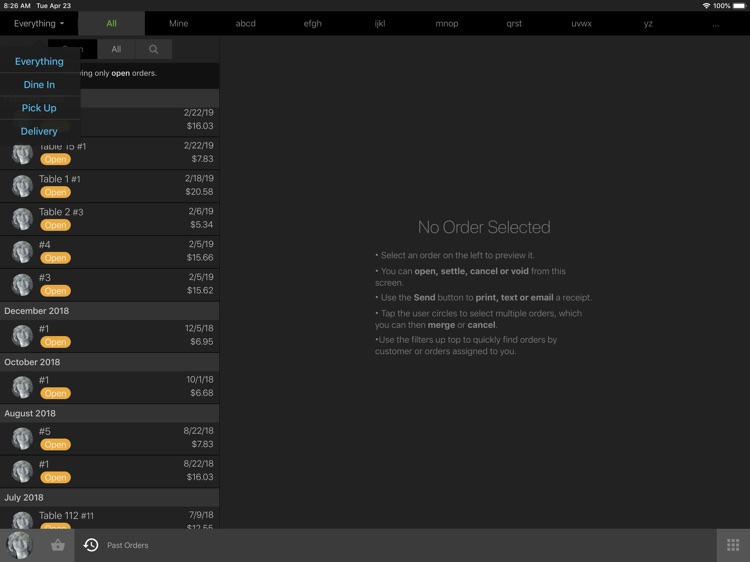Choose Everything in the dropdown list
This screenshot has width=750, height=562.
[39, 62]
